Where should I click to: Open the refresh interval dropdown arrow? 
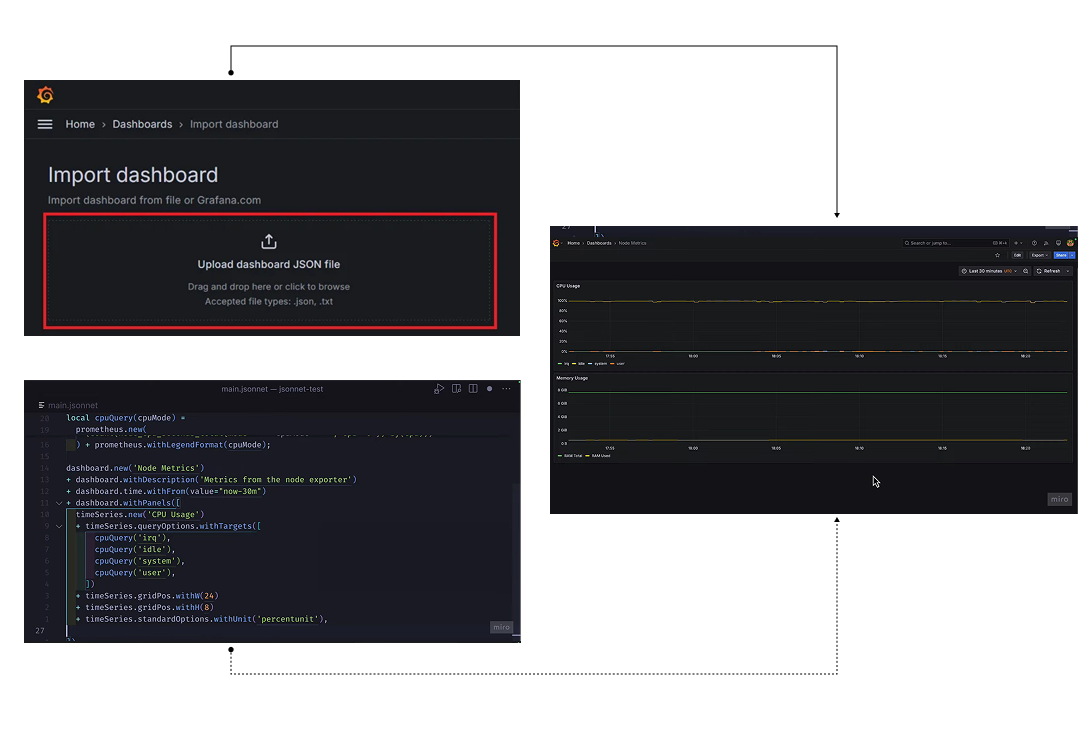1068,271
